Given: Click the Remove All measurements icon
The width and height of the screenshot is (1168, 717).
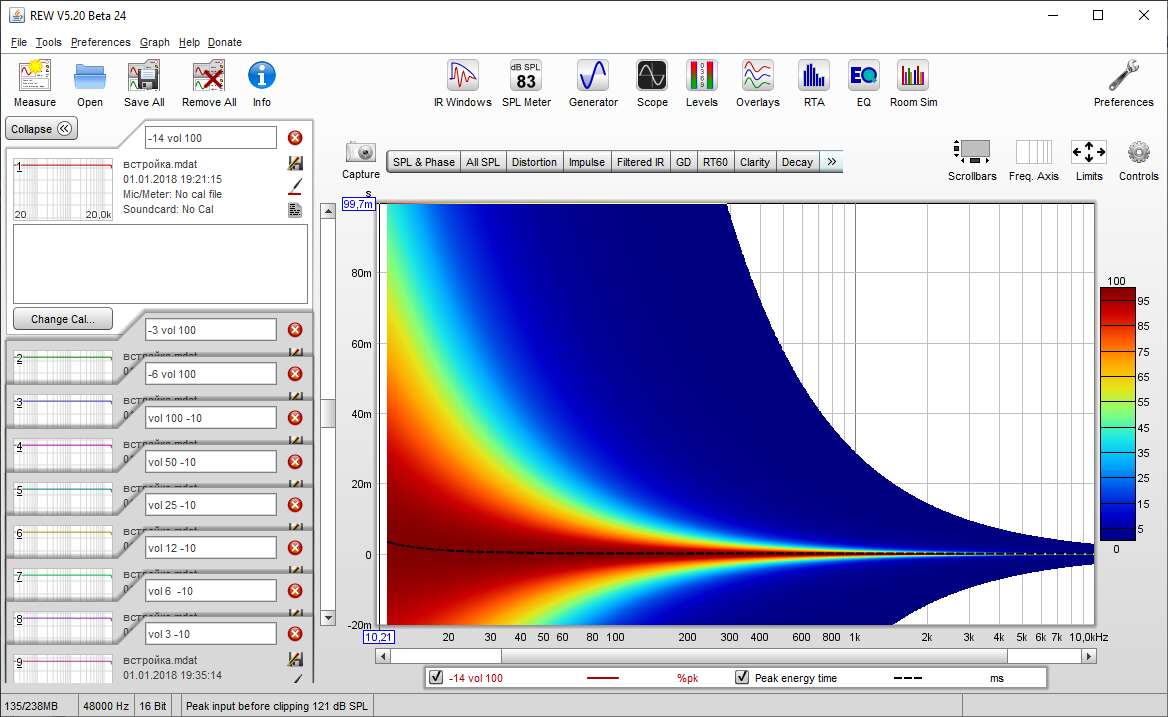Looking at the screenshot, I should click(209, 83).
